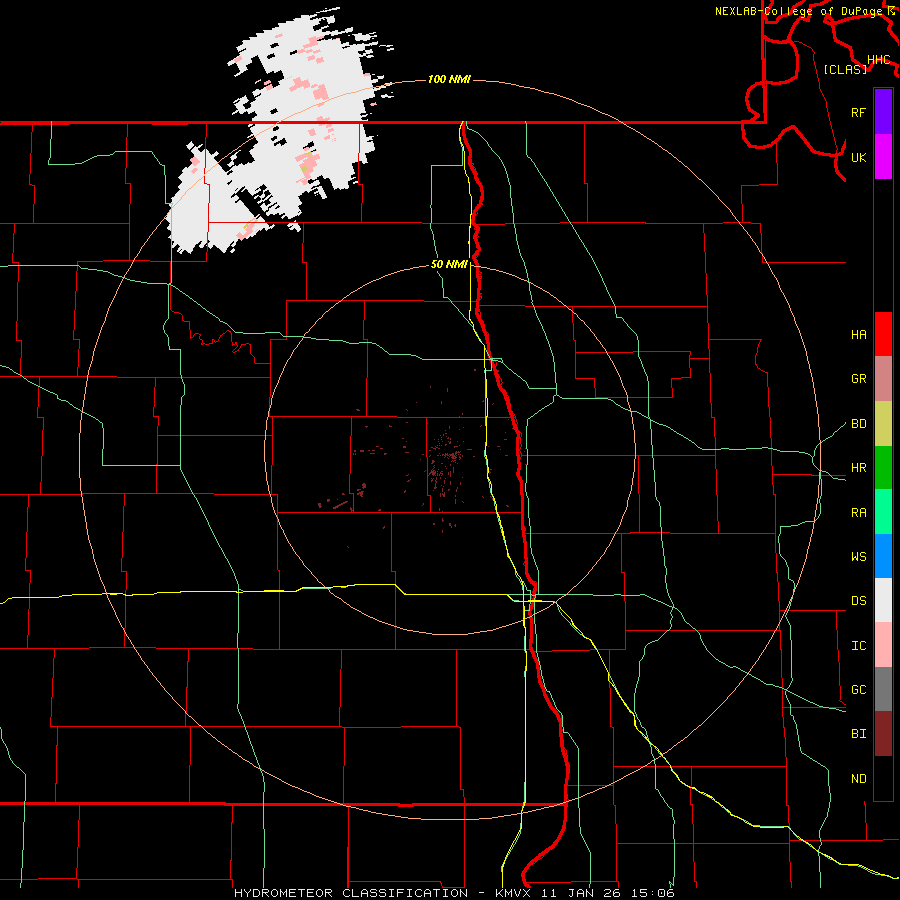The image size is (900, 900).
Task: Click the 50 NMI range ring label
Action: [449, 264]
